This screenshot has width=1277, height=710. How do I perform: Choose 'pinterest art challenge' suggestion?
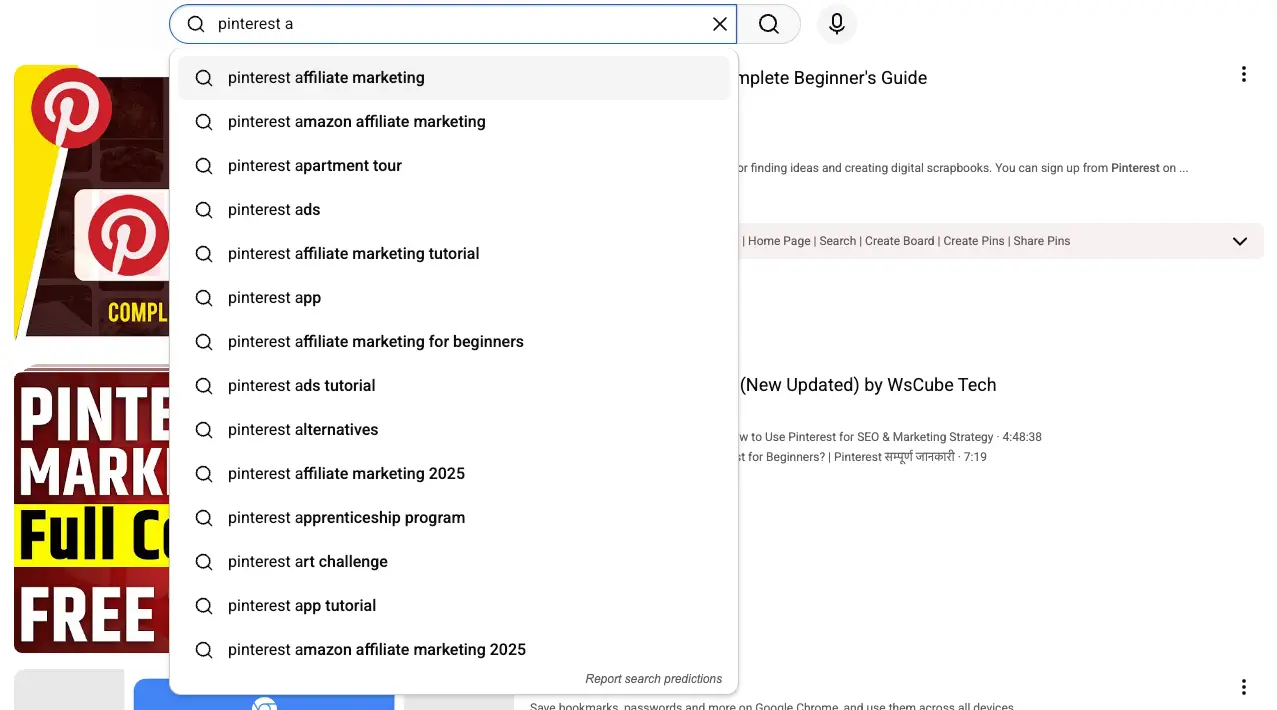(x=307, y=562)
